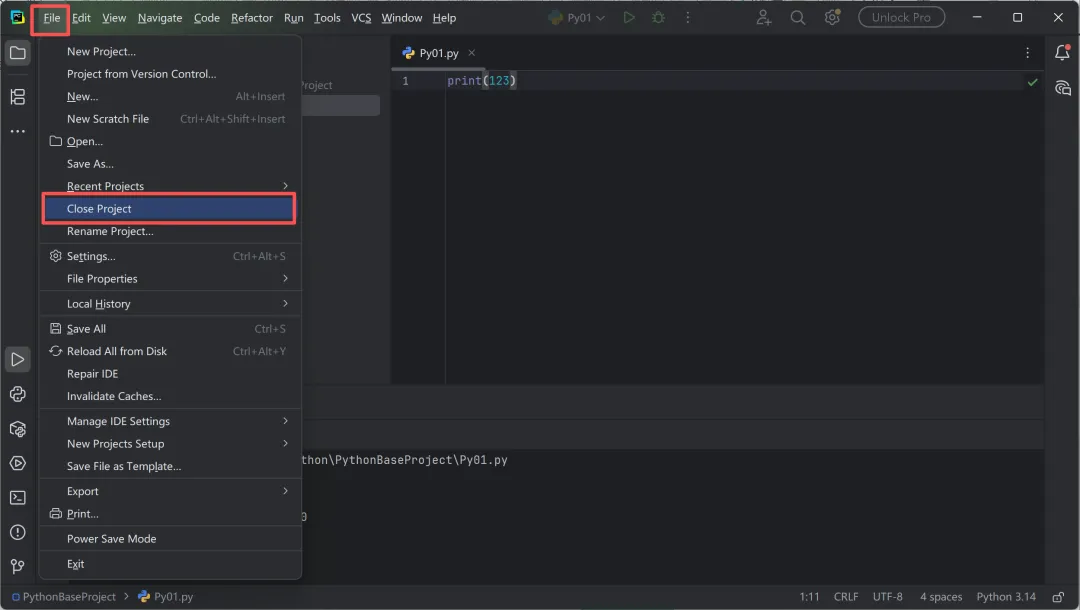
Task: Choose Exit at bottom of File menu
Action: coord(170,564)
